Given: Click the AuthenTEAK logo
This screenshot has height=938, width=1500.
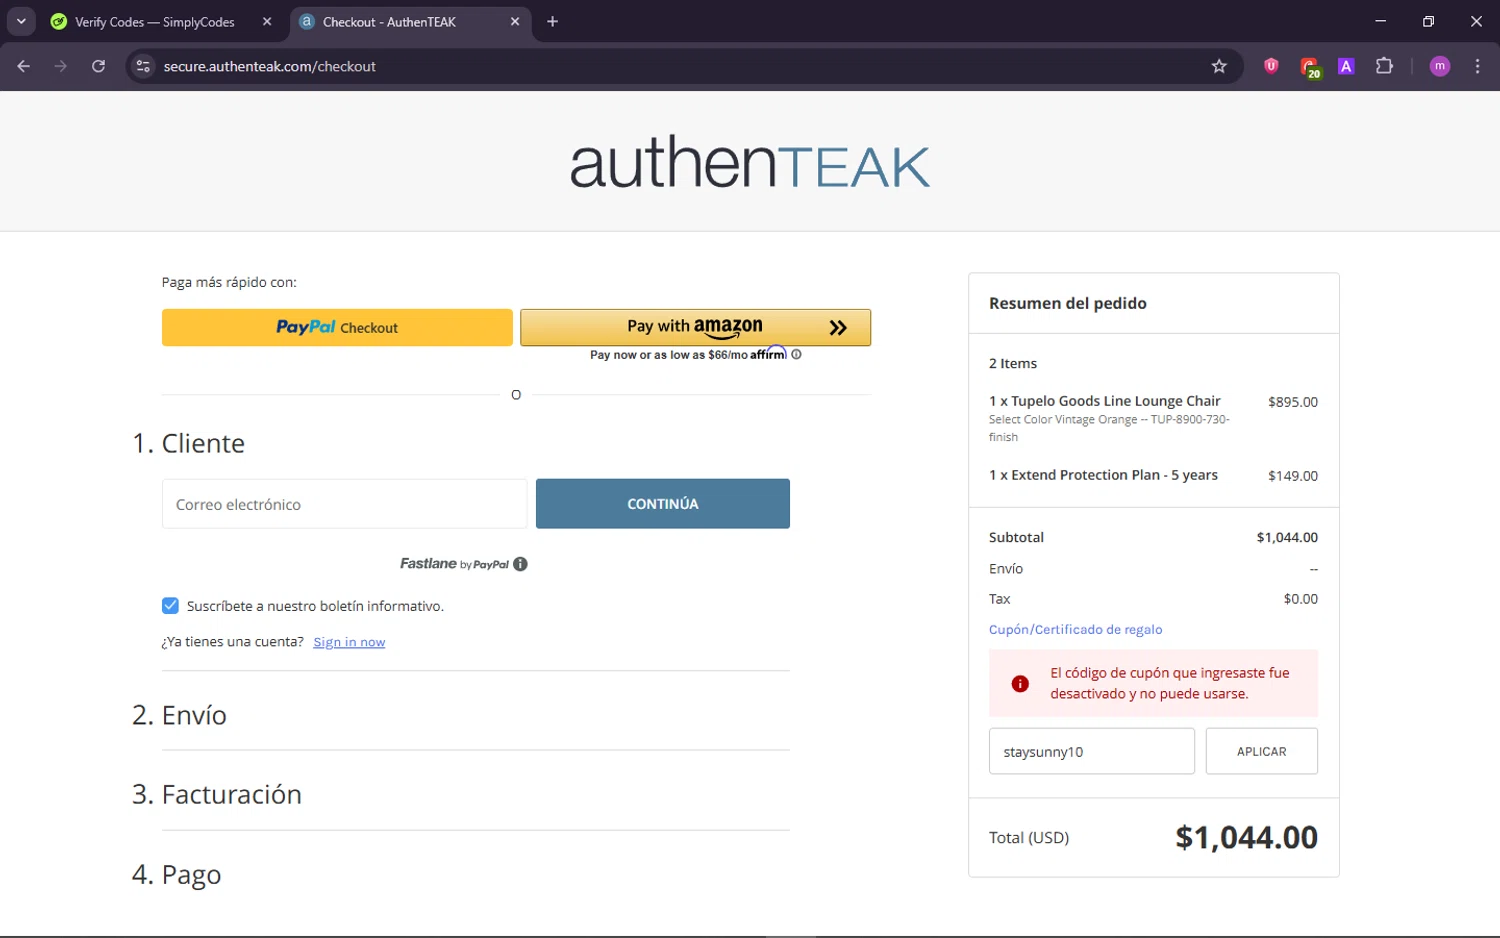Looking at the screenshot, I should click(750, 162).
